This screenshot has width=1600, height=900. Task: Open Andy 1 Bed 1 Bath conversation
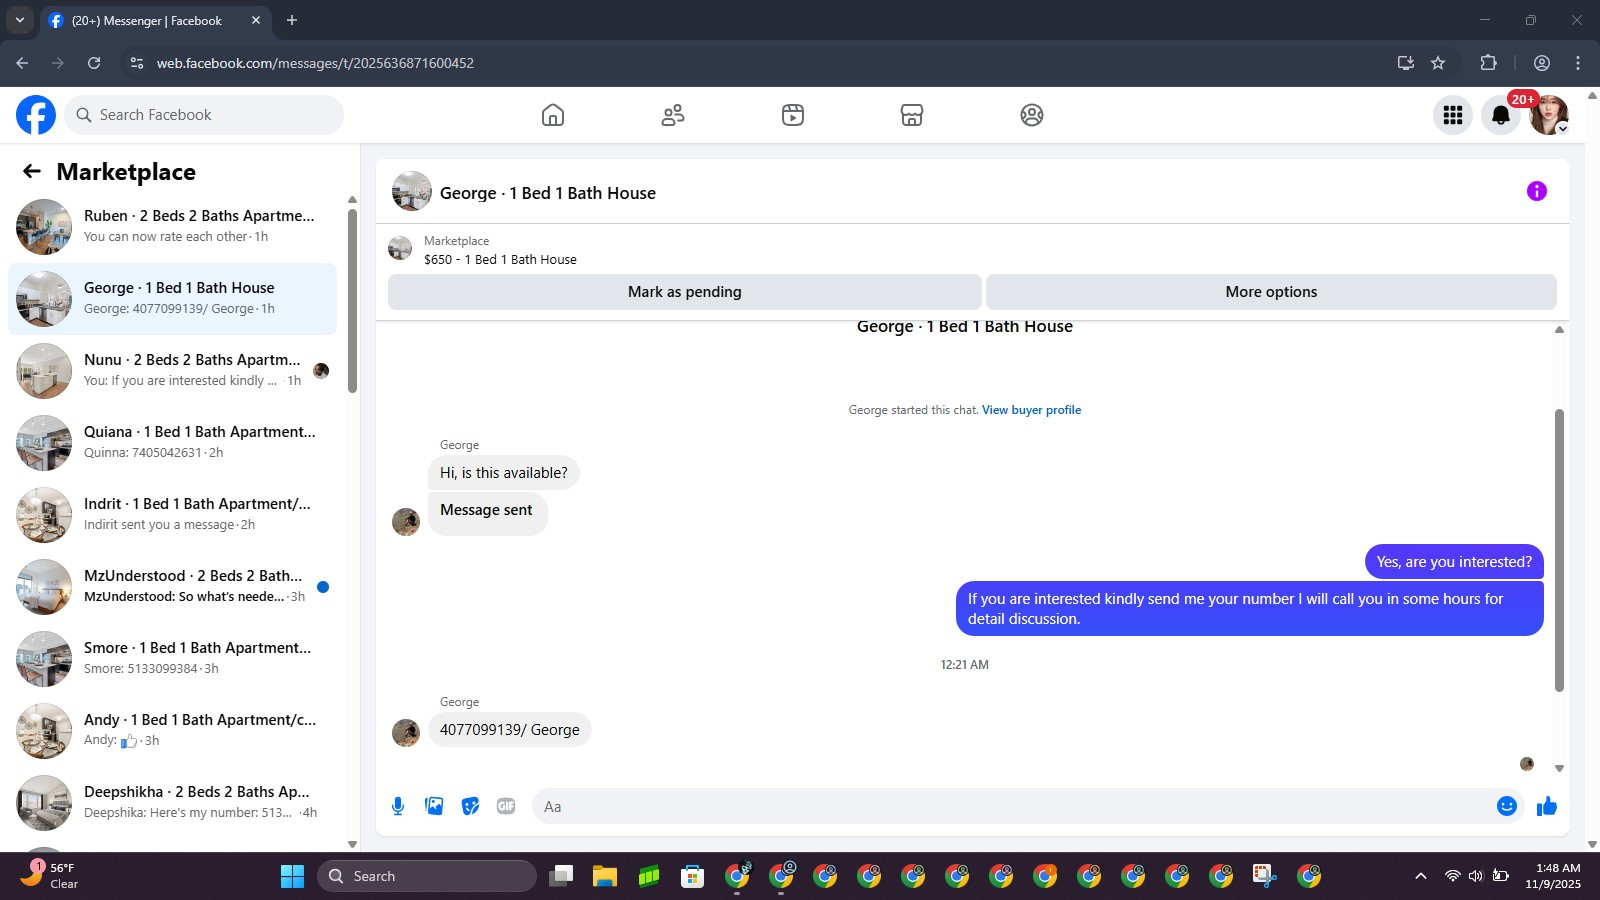point(172,731)
